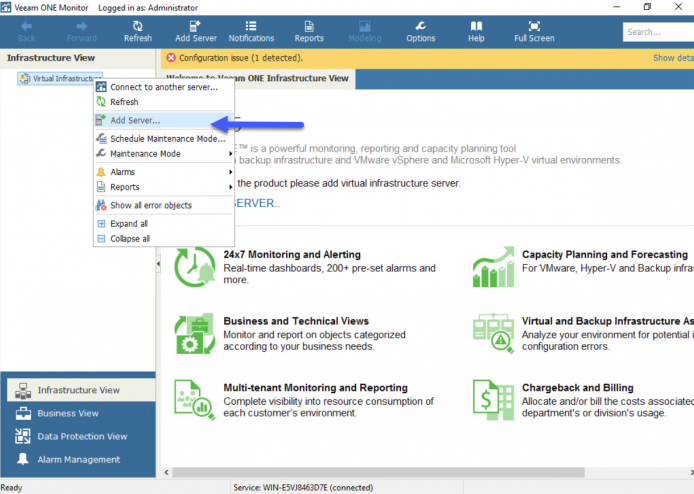This screenshot has height=494, width=694.
Task: Click the Show details link
Action: [673, 58]
